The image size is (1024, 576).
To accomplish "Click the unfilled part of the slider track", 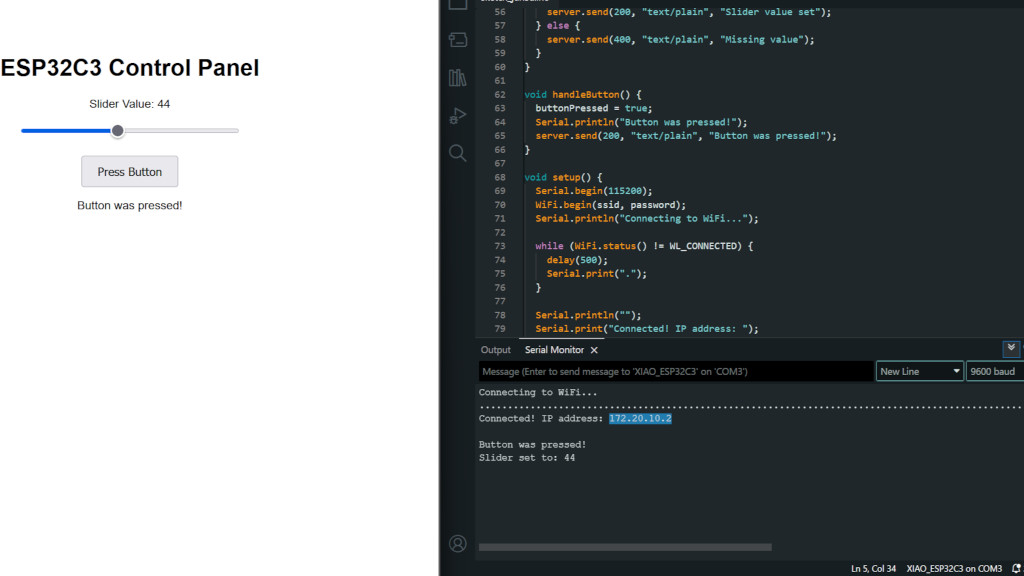I will click(x=181, y=131).
